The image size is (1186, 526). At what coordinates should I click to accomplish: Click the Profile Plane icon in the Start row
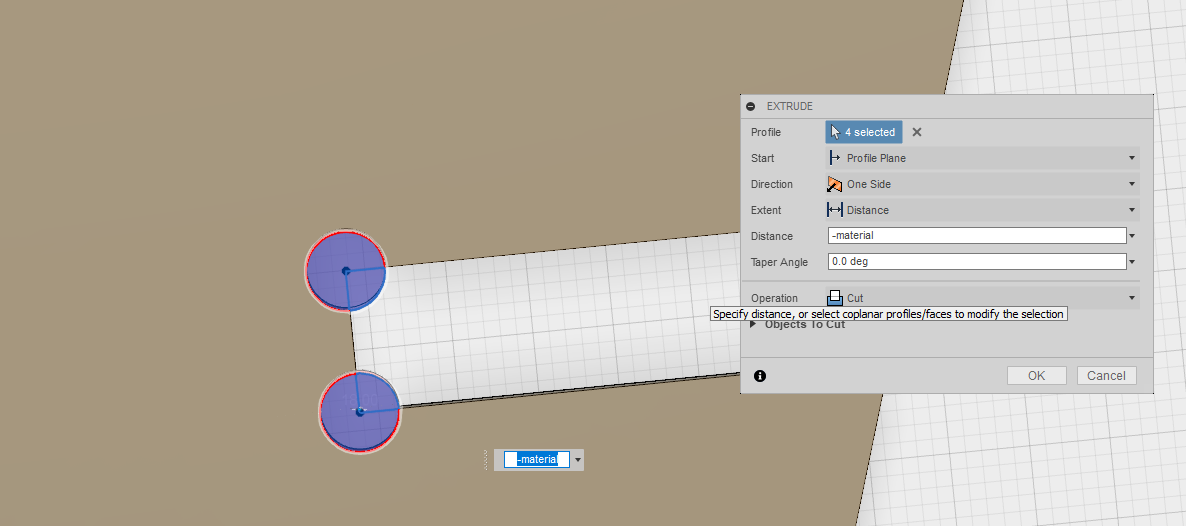834,158
